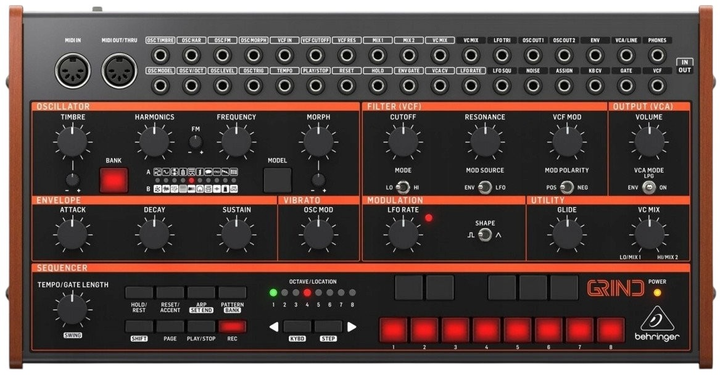The height and width of the screenshot is (375, 720).
Task: Trigger step button 7
Action: coord(579,330)
